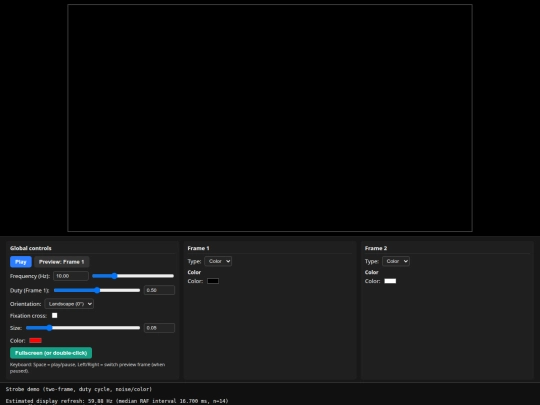Open the Frame 1 Type dropdown
The width and height of the screenshot is (540, 405).
pos(218,261)
